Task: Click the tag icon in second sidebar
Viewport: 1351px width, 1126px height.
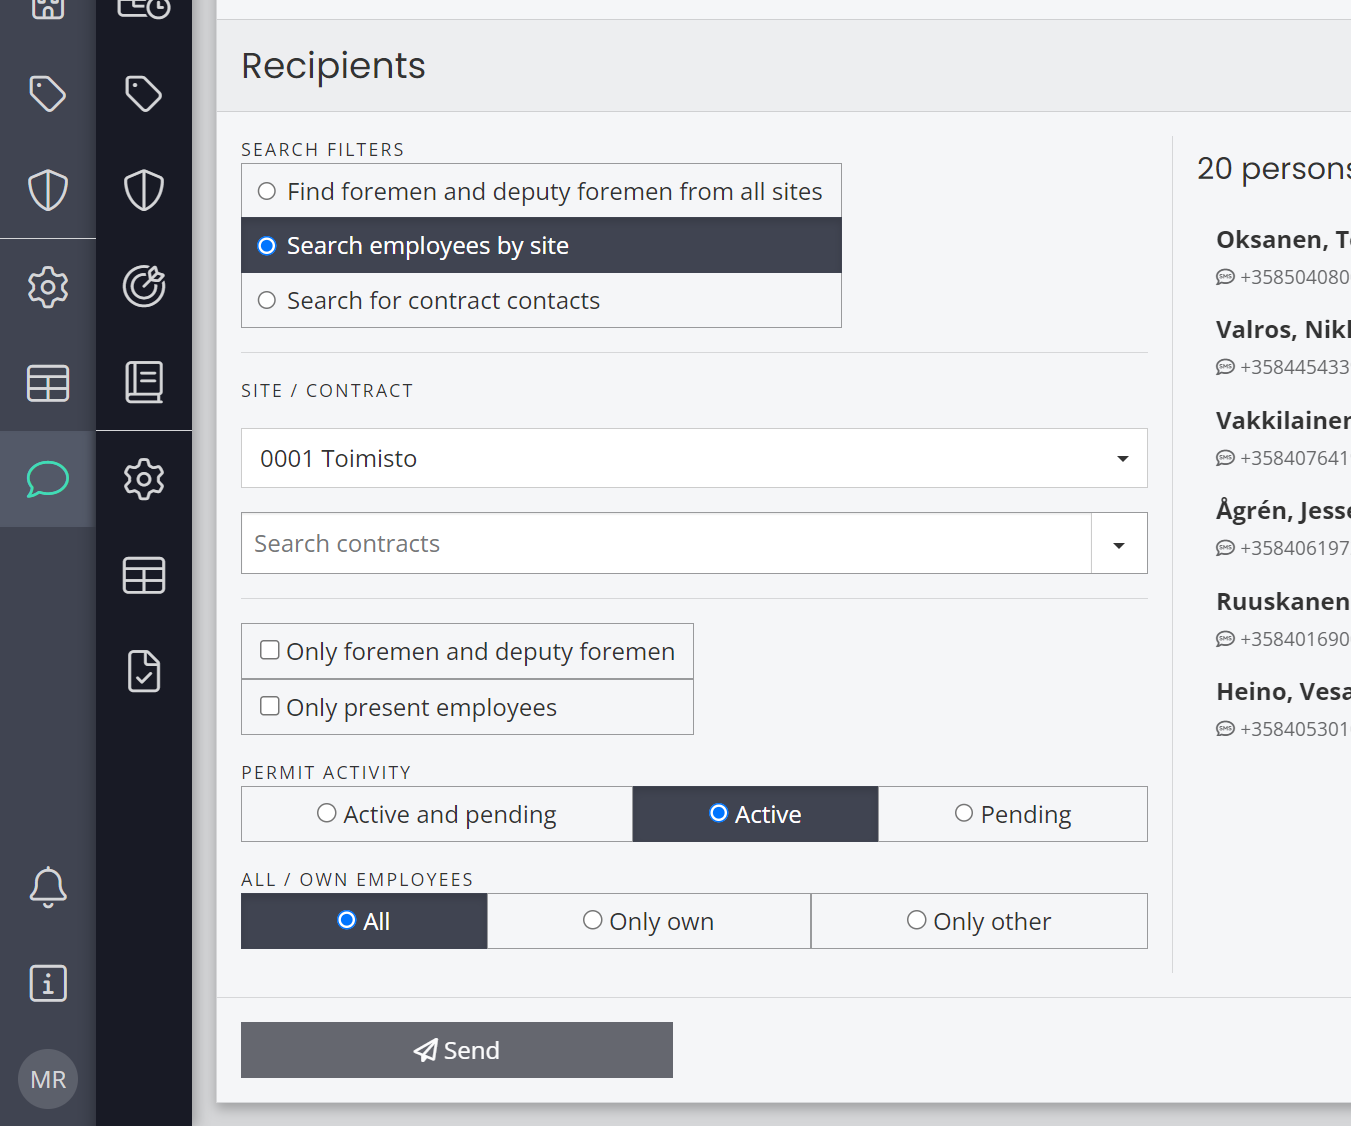Action: point(144,94)
